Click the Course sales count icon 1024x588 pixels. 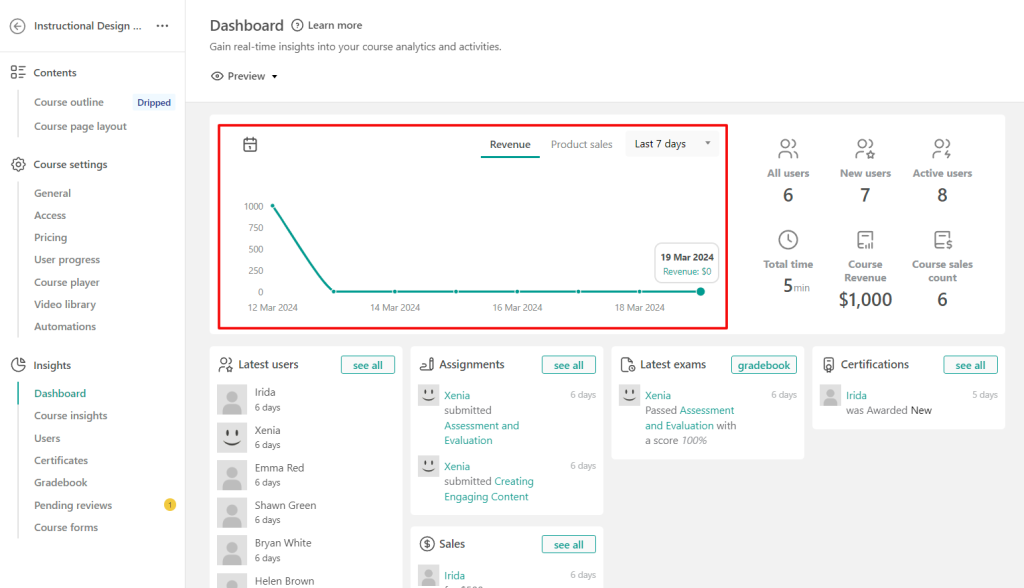click(941, 240)
